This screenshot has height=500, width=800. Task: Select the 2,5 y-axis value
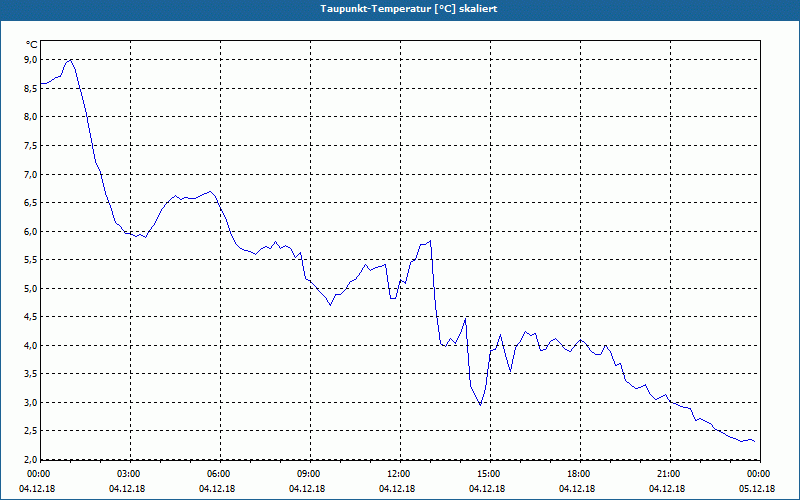tap(31, 431)
